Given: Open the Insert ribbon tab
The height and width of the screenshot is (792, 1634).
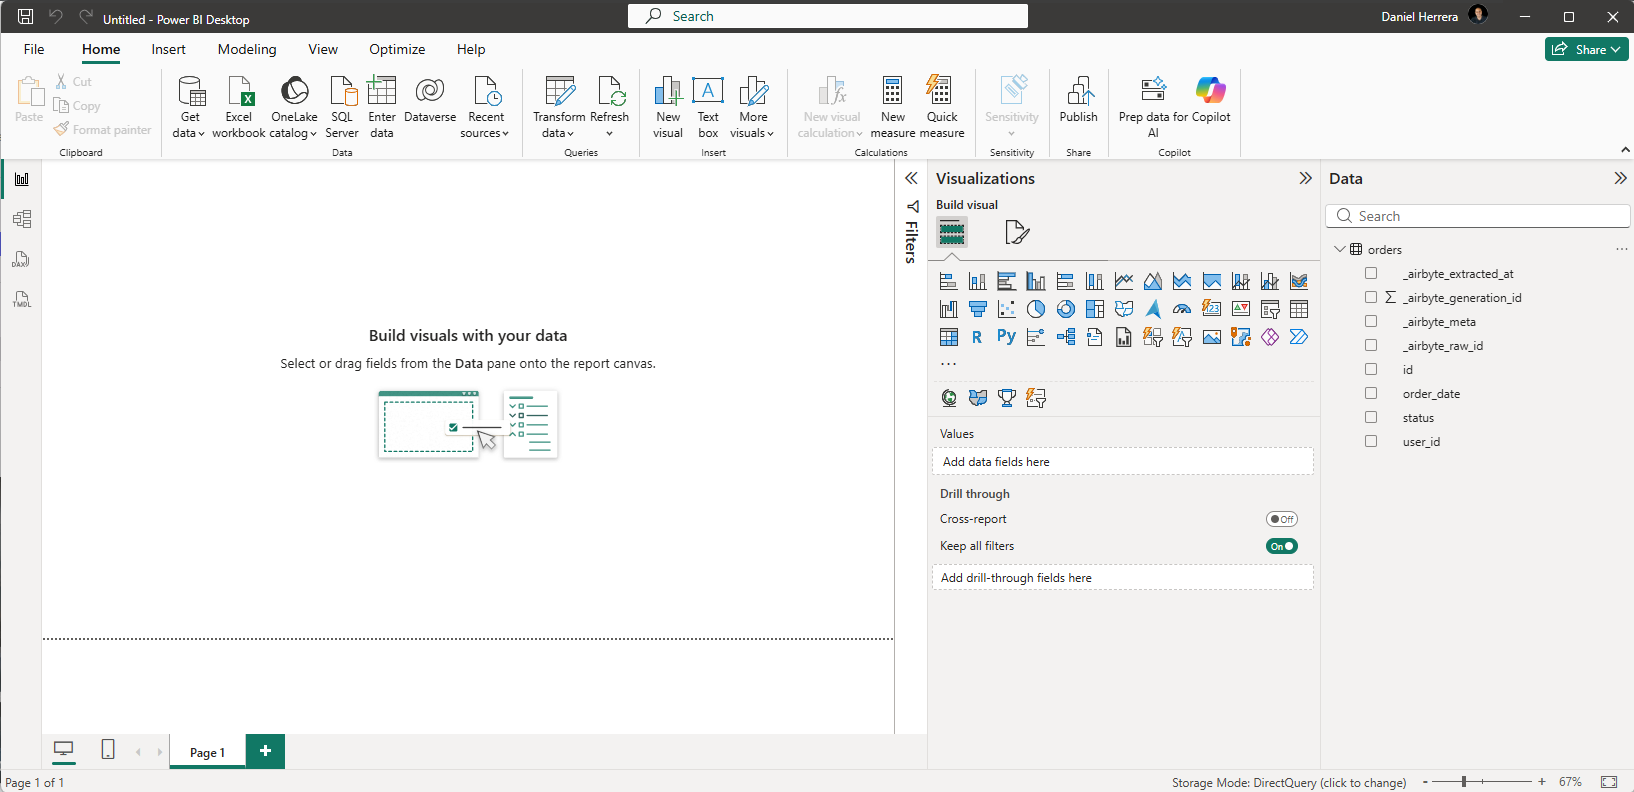Looking at the screenshot, I should pos(168,49).
